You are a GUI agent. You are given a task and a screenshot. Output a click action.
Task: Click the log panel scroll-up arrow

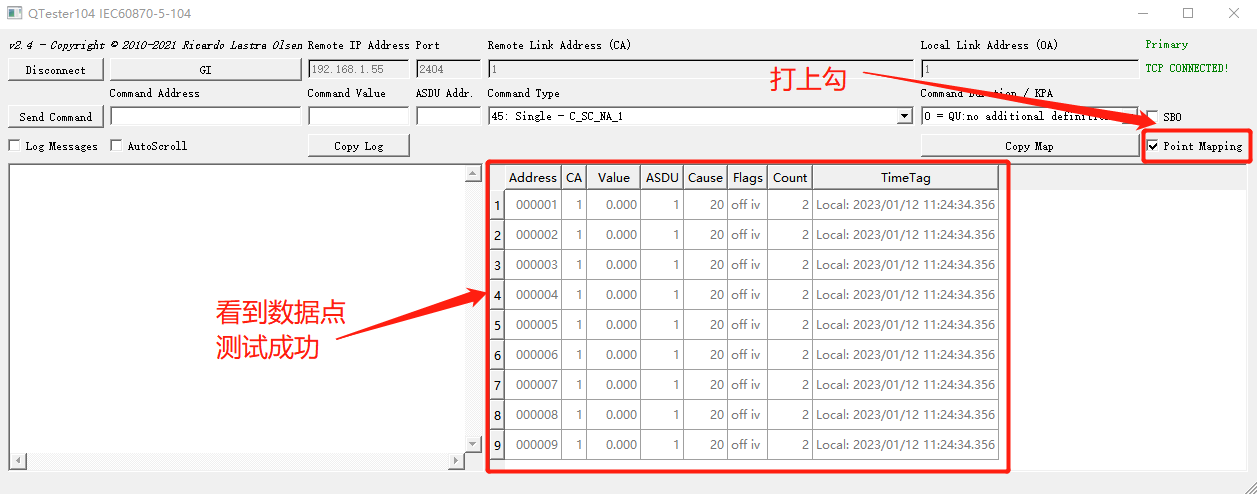tap(474, 176)
